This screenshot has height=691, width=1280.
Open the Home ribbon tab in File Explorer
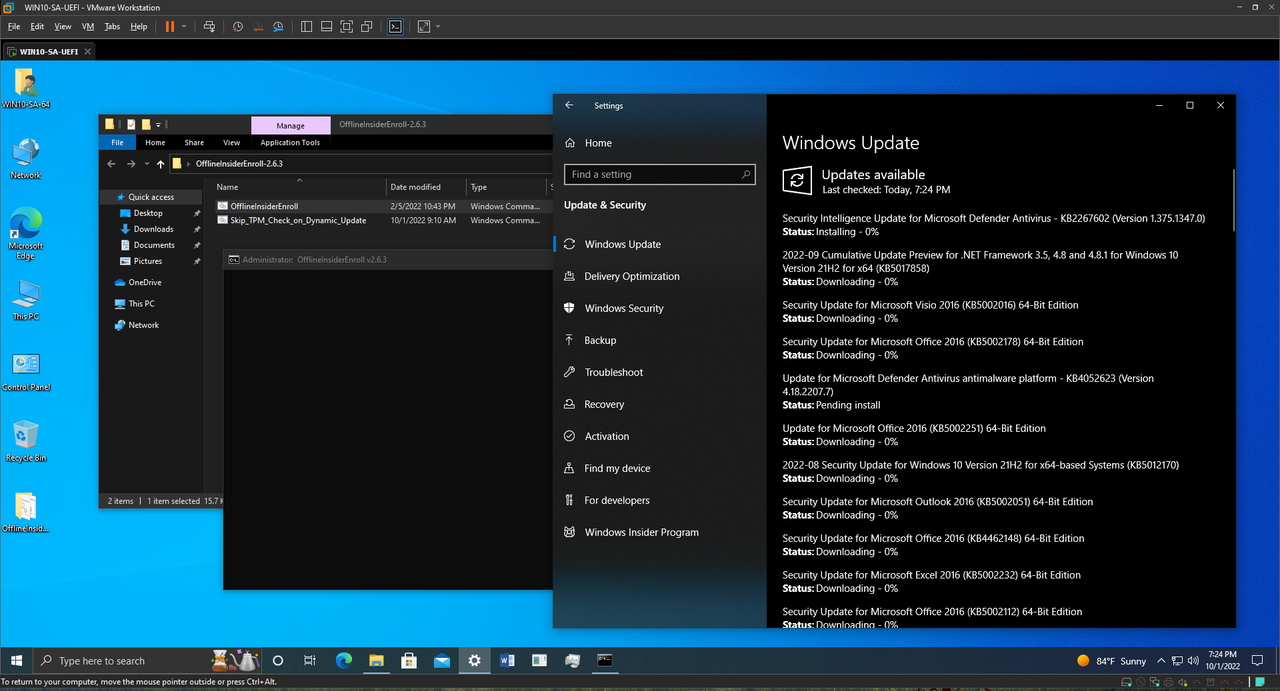(155, 143)
